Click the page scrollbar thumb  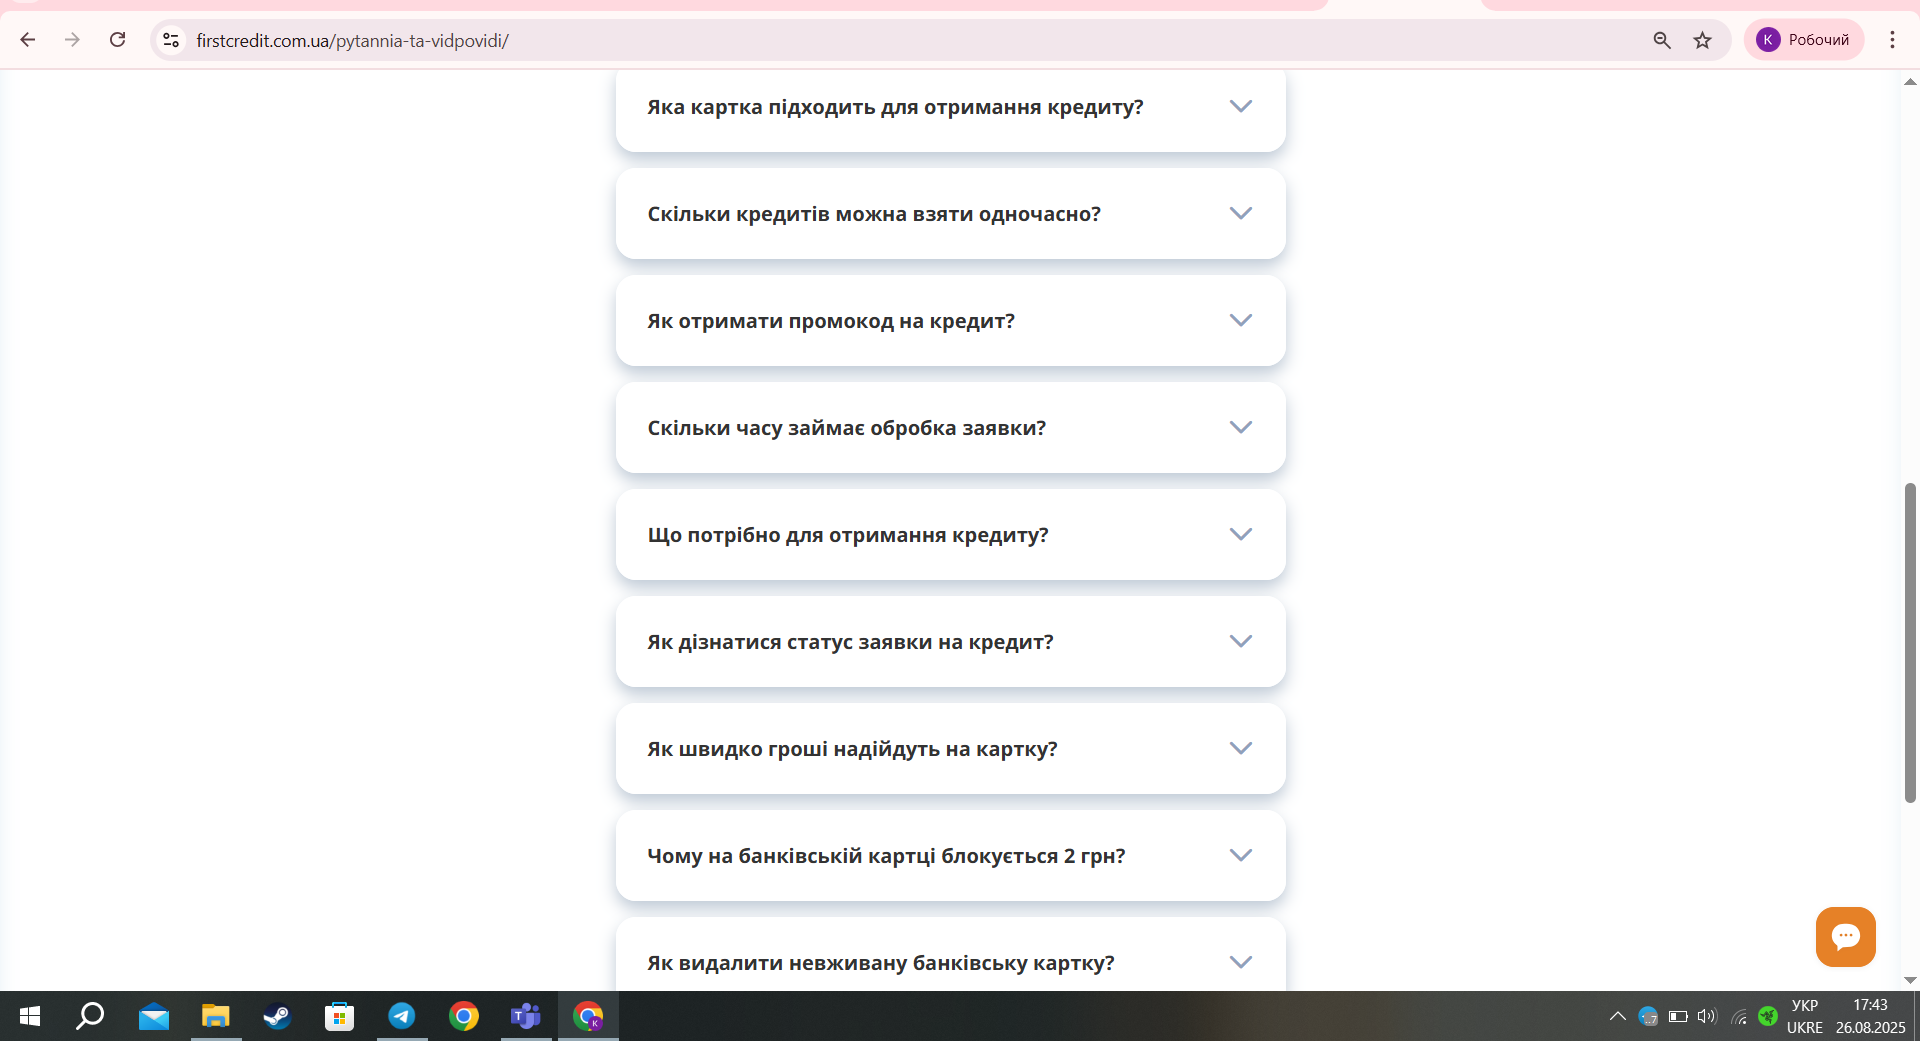(x=1910, y=643)
